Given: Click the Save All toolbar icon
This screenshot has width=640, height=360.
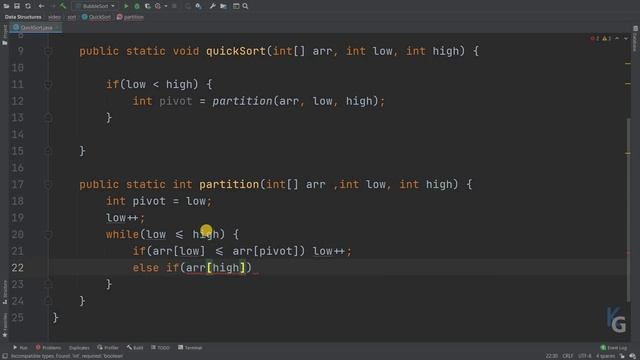Looking at the screenshot, I should pos(17,6).
